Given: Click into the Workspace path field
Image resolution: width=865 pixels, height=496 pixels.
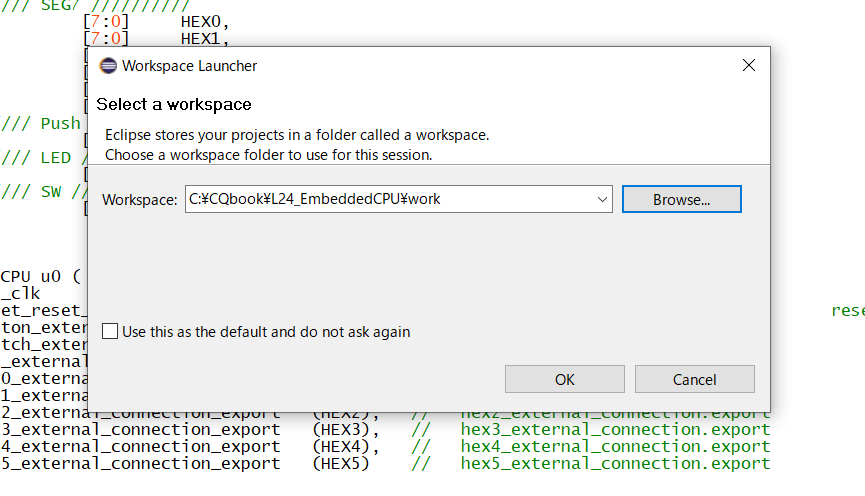Looking at the screenshot, I should click(x=390, y=199).
